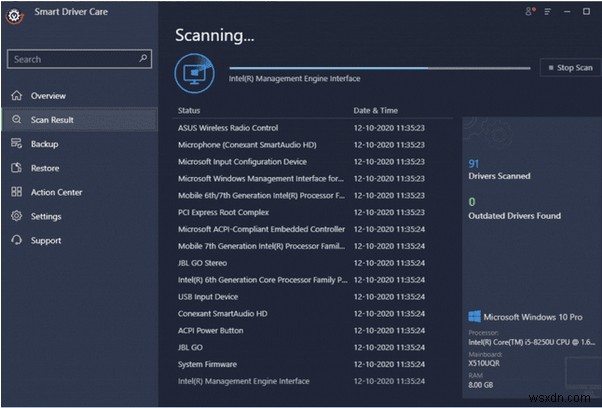Screen dimensions: 602x408
Task: Click Microsoft Windows 10 Pro label
Action: tap(533, 317)
